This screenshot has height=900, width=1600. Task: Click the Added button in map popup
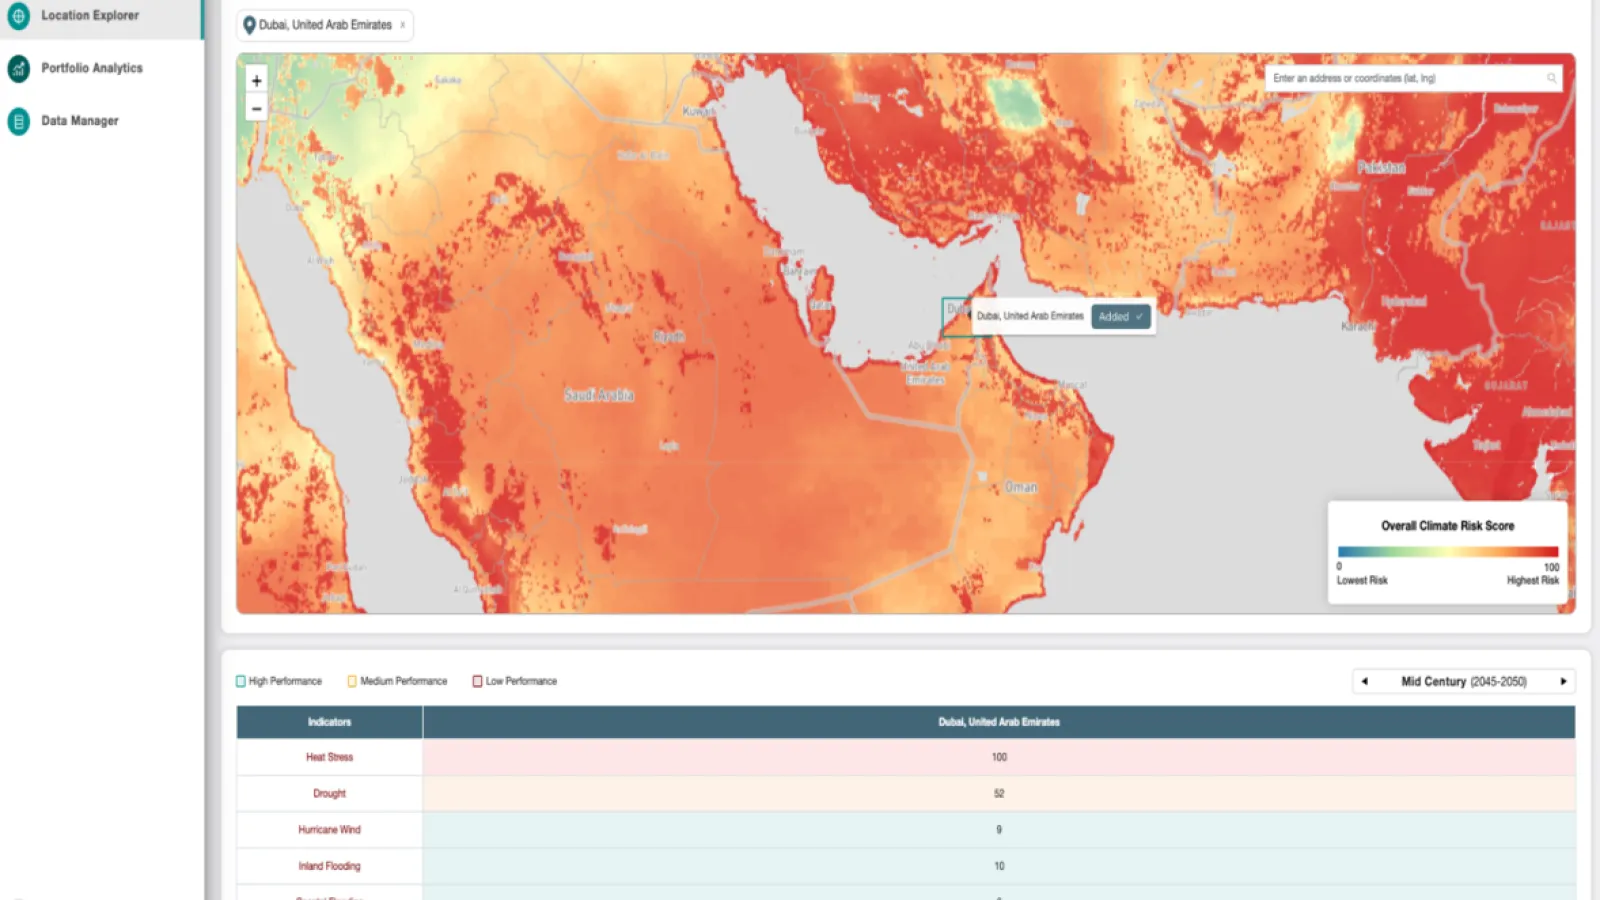pyautogui.click(x=1120, y=316)
